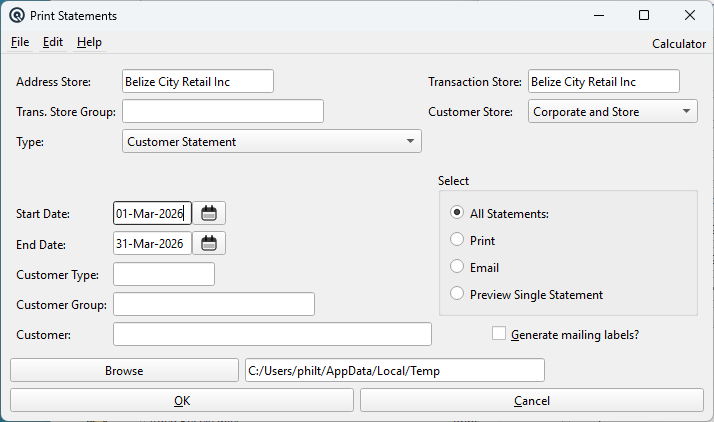714x422 pixels.
Task: Confirm with the OK button
Action: (x=182, y=400)
